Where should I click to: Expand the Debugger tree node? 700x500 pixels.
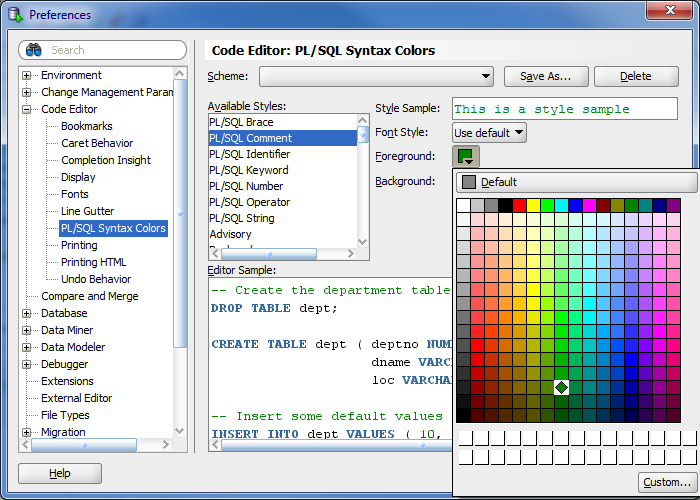[26, 364]
